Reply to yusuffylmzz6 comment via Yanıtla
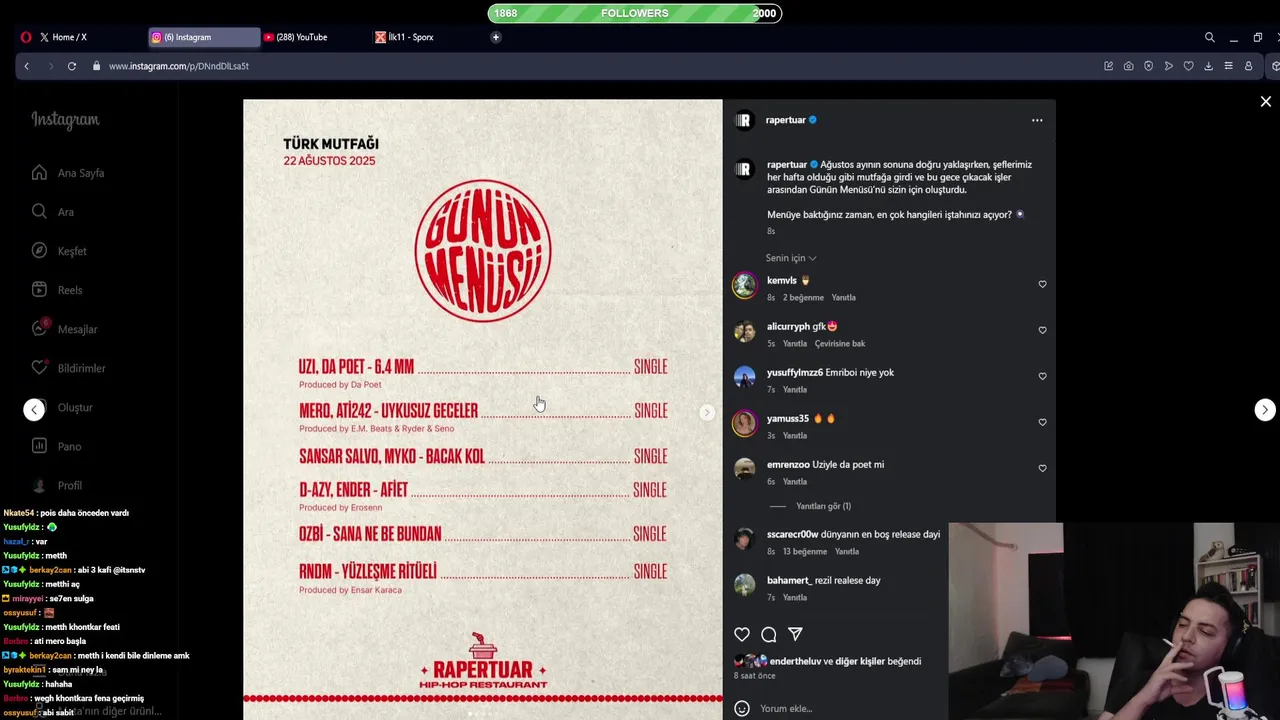Image resolution: width=1280 pixels, height=720 pixels. tap(795, 390)
